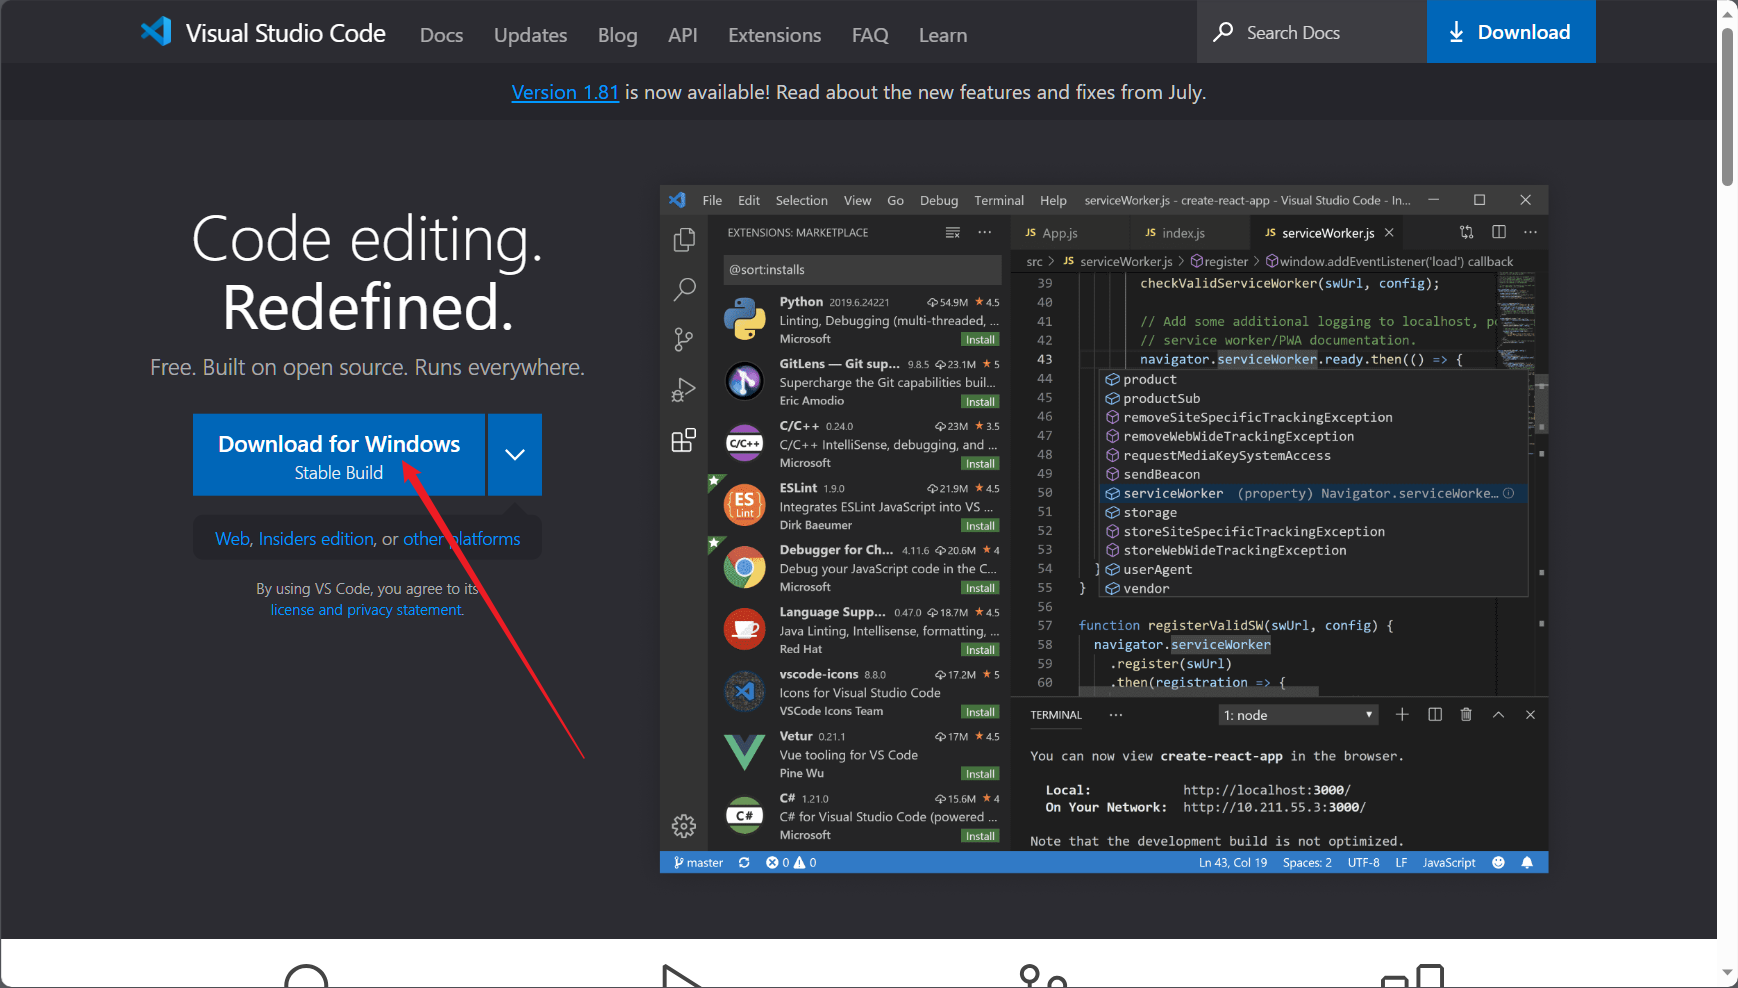Image resolution: width=1738 pixels, height=988 pixels.
Task: Open the Manage gear icon at bottom
Action: pos(684,826)
